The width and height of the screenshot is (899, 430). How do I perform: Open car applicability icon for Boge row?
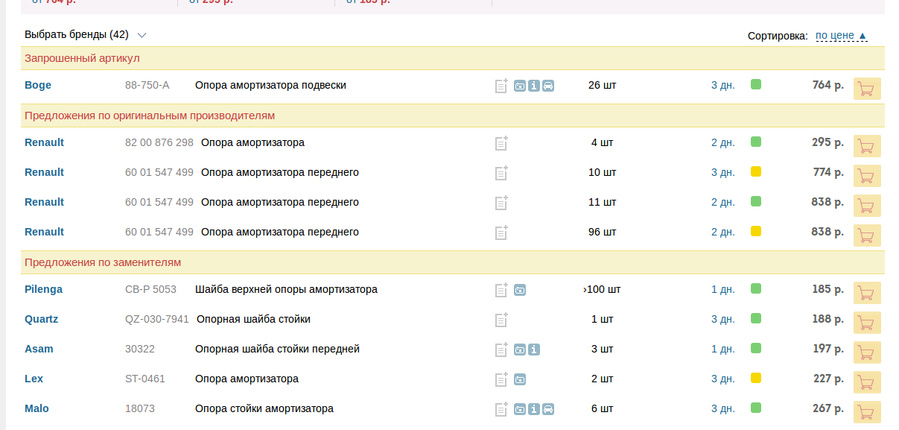[548, 86]
